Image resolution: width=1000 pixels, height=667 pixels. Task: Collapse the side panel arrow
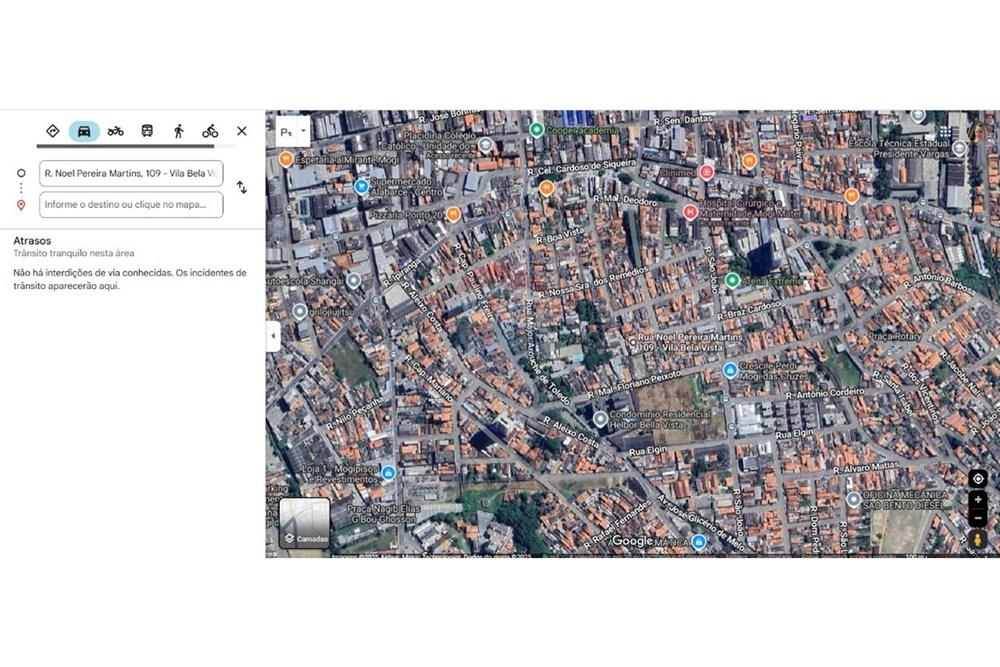(273, 337)
